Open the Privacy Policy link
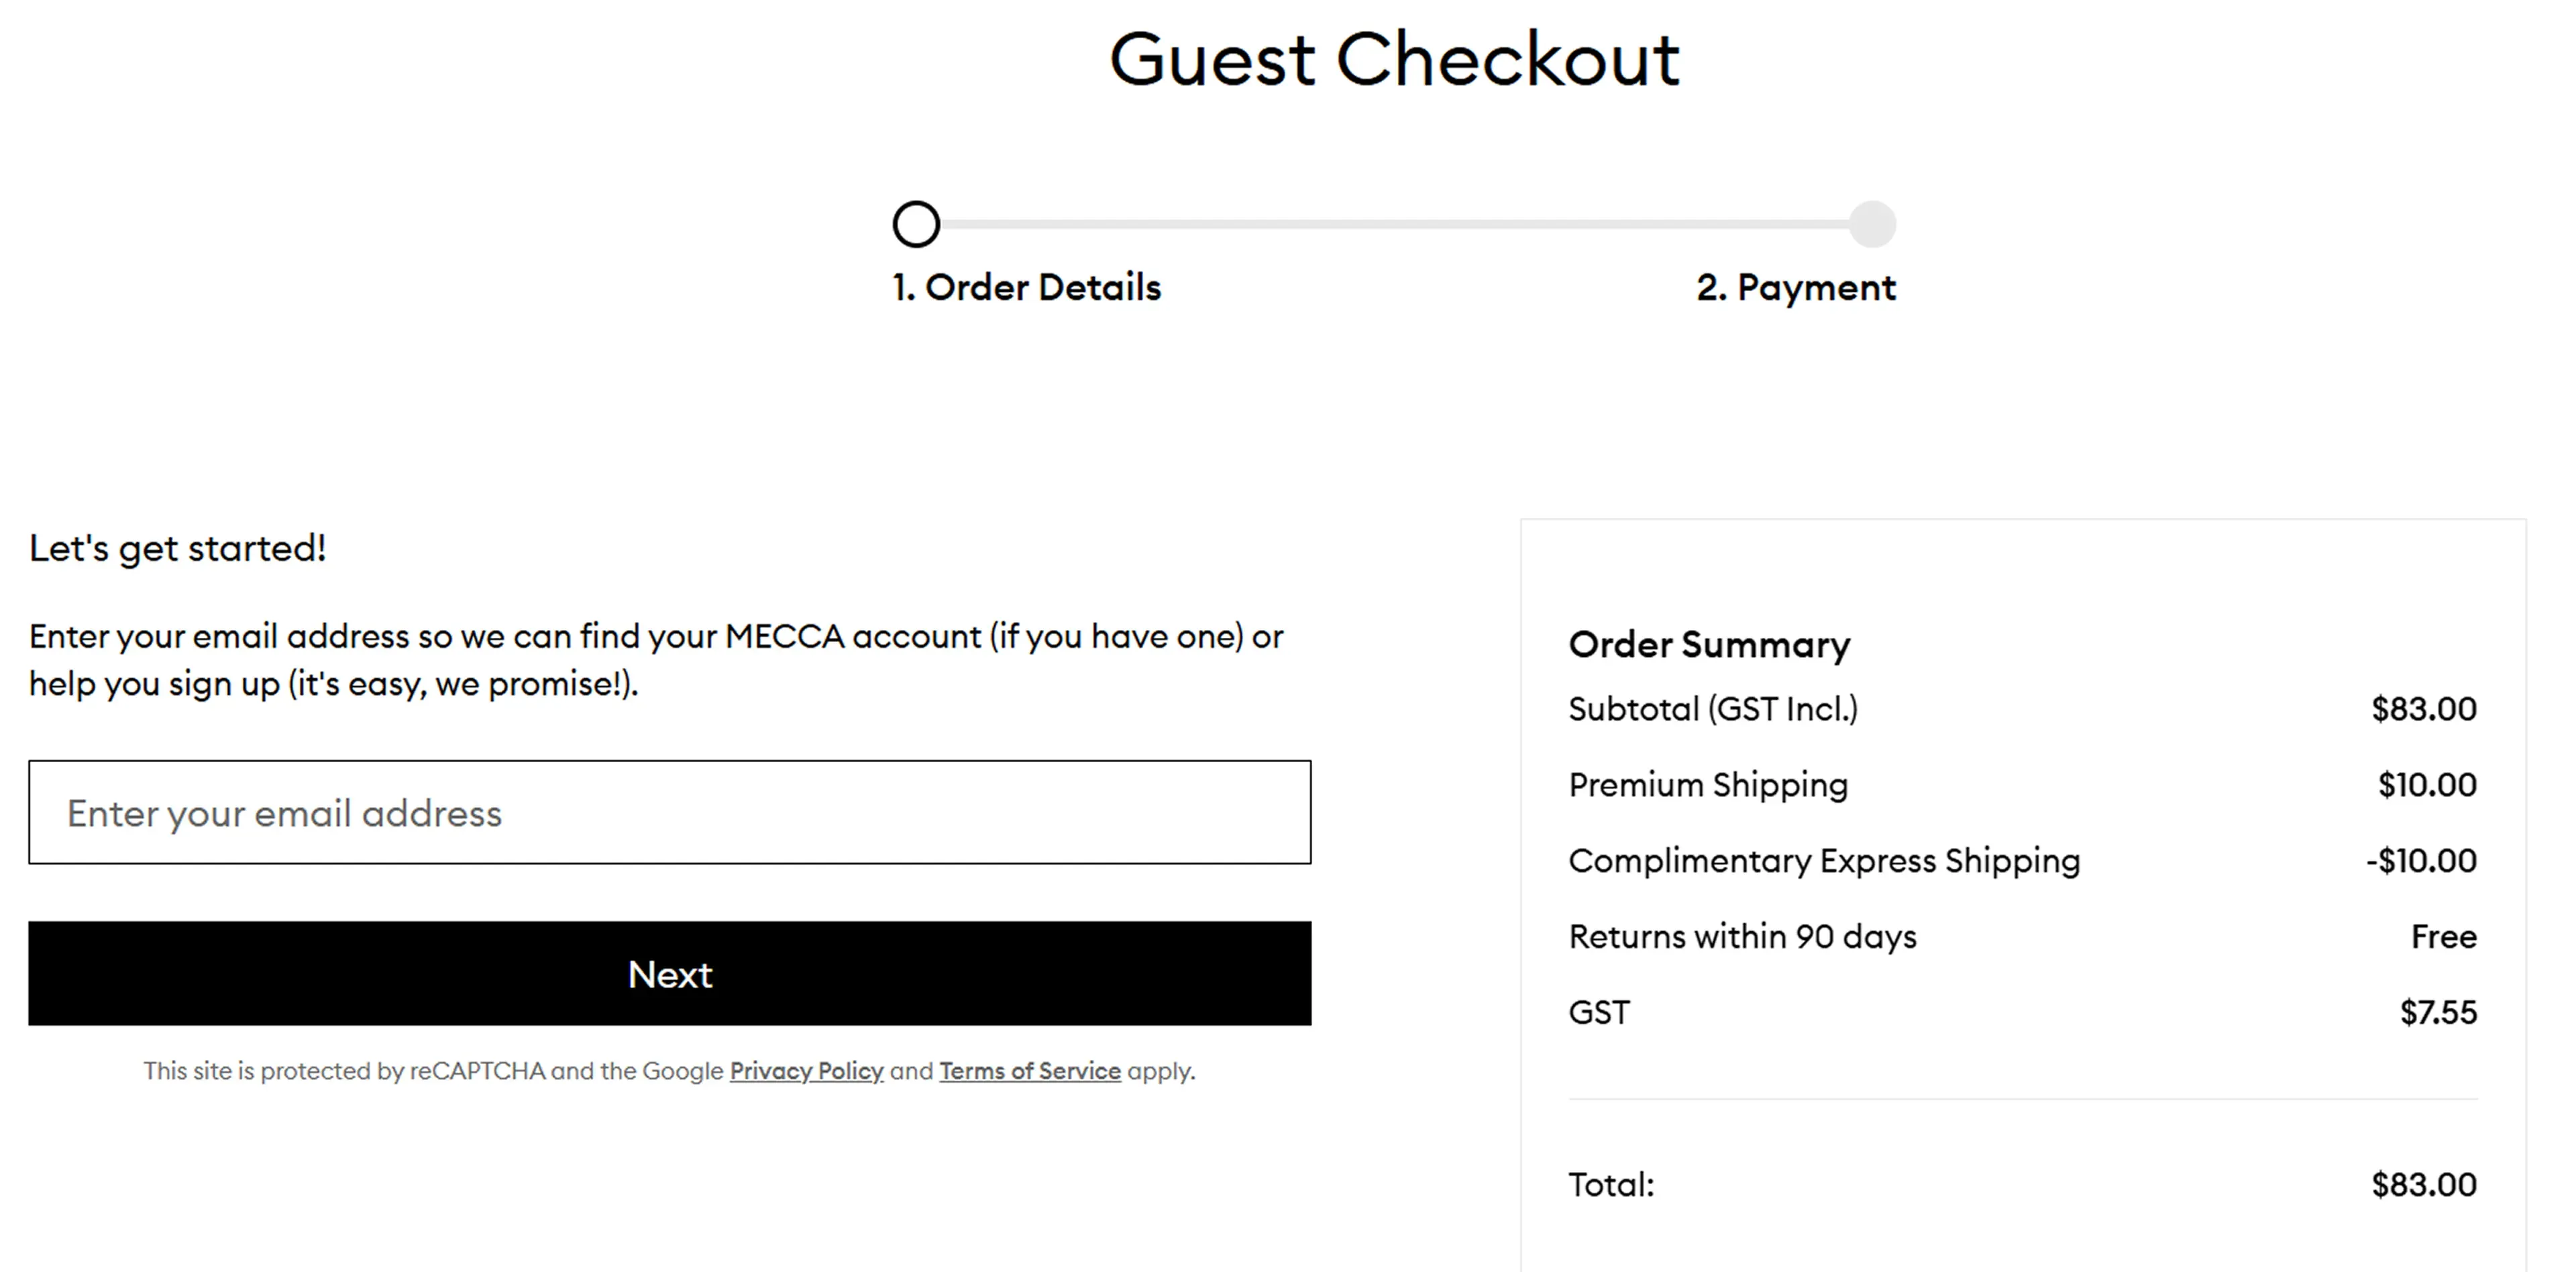 coord(806,1070)
